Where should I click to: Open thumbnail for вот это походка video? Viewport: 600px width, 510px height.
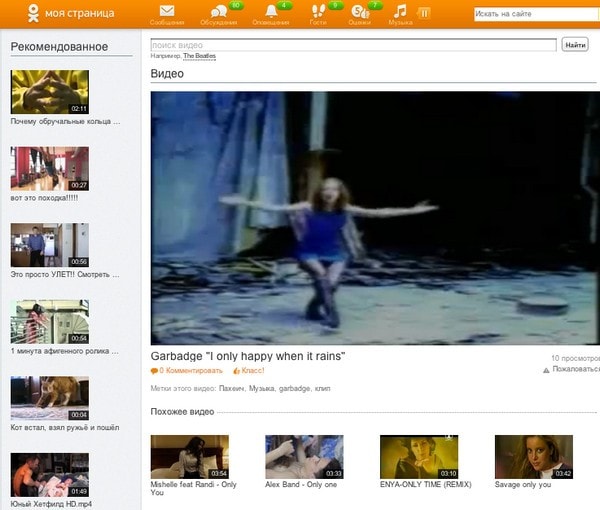click(x=50, y=169)
